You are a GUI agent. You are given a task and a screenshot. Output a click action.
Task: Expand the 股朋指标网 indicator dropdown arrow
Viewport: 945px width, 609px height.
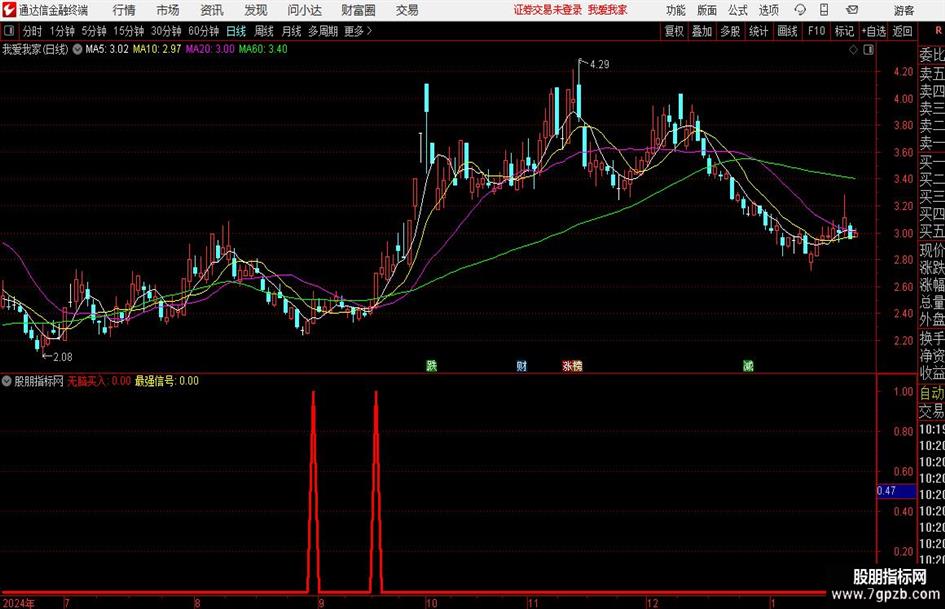pos(7,381)
